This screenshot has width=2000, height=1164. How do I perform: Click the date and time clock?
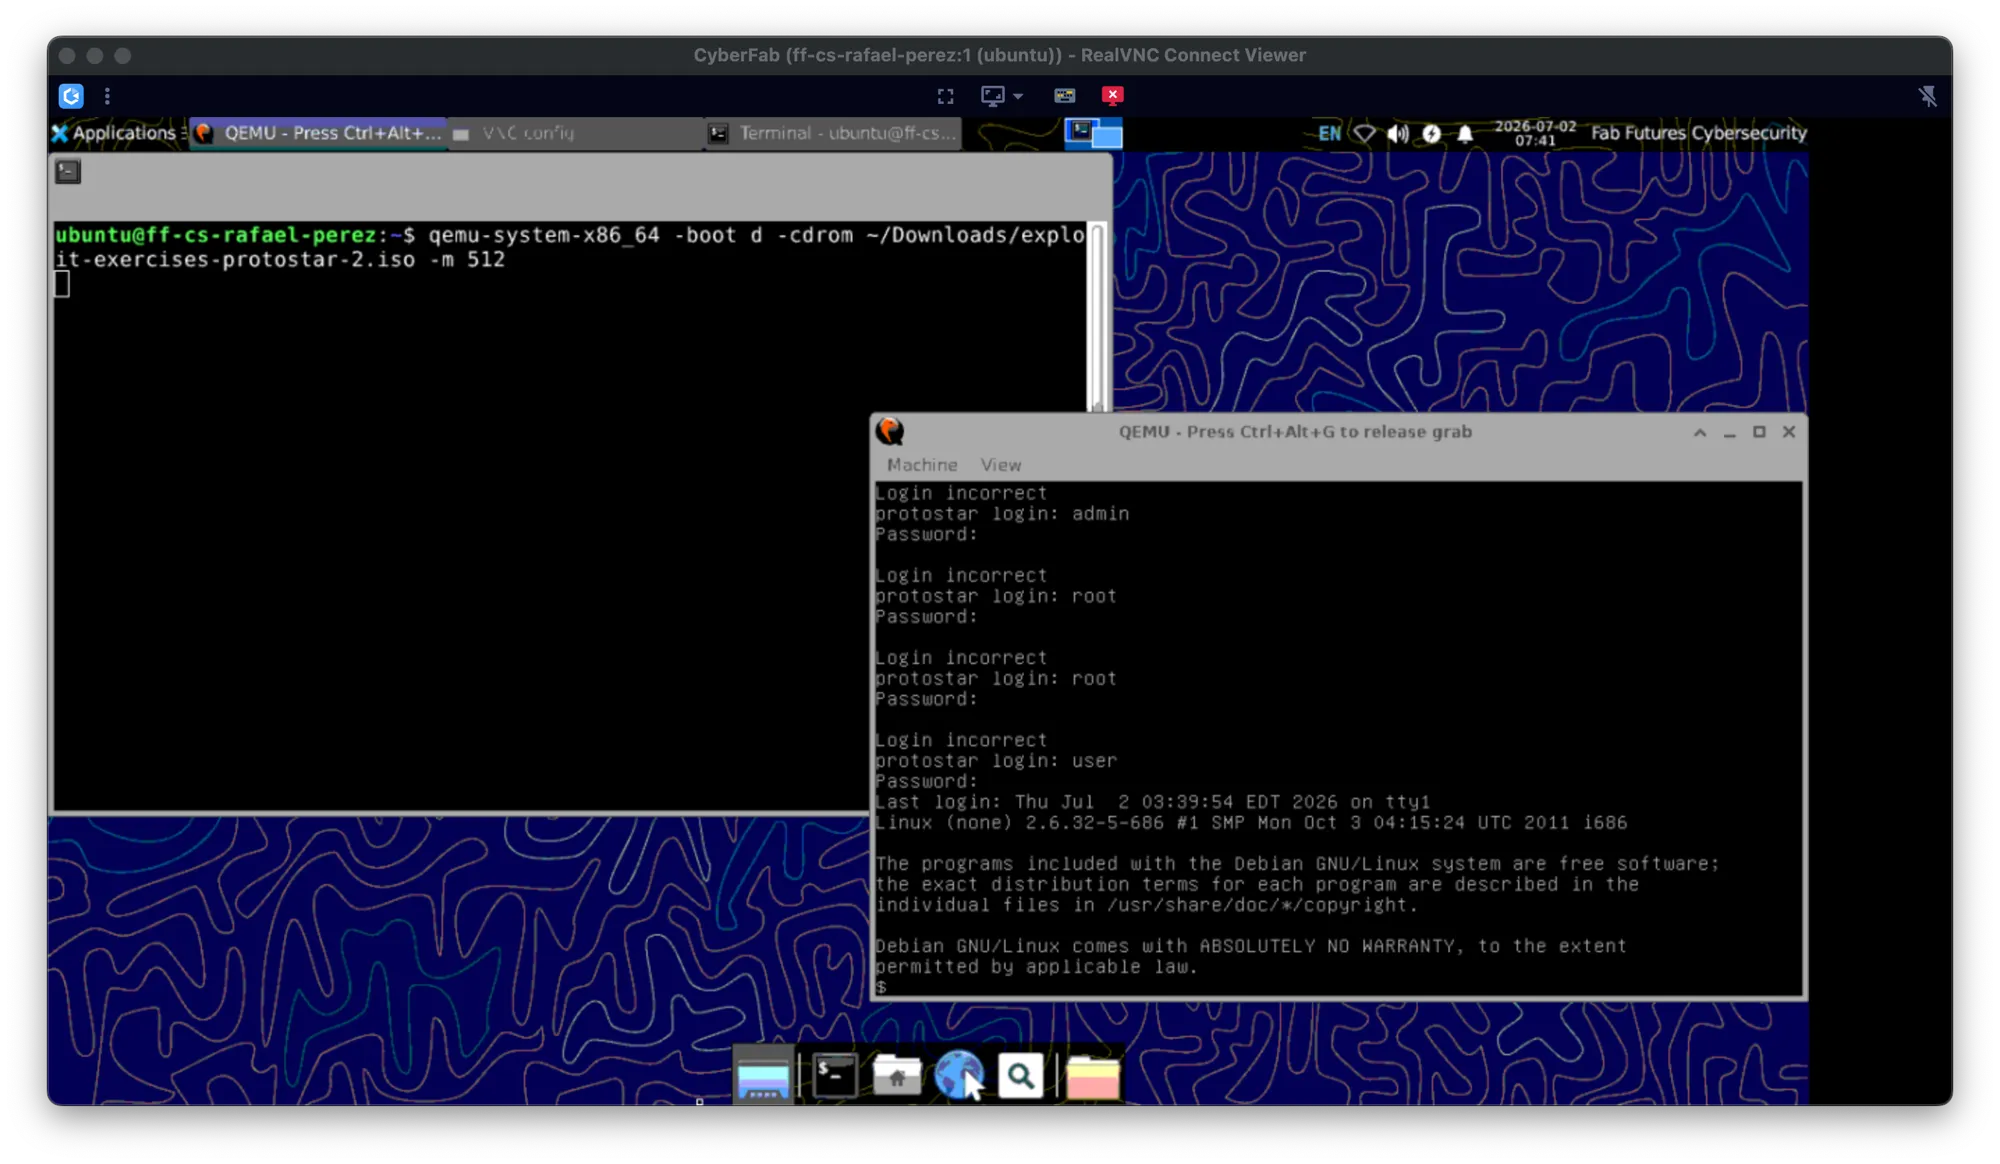click(1535, 133)
